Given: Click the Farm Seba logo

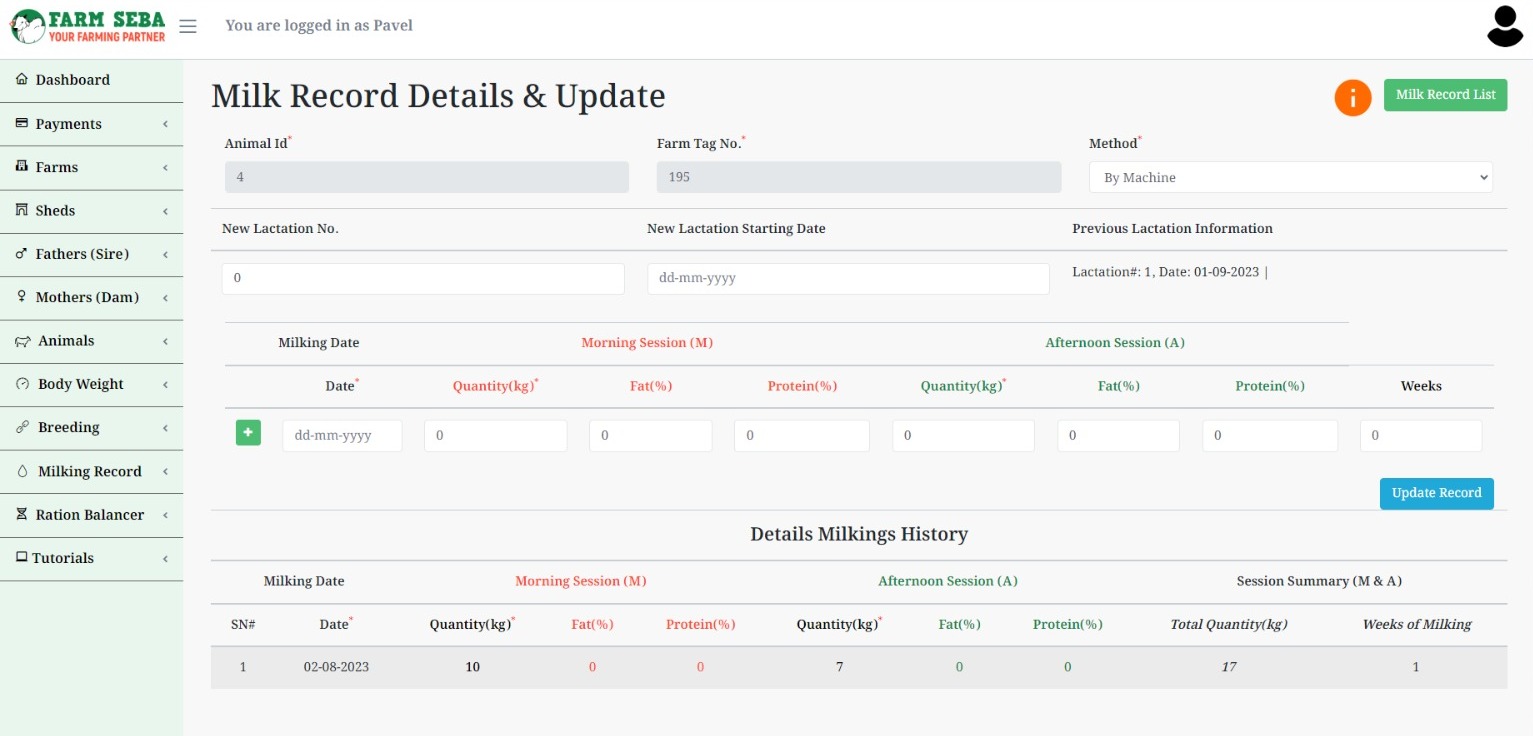Looking at the screenshot, I should tap(88, 26).
